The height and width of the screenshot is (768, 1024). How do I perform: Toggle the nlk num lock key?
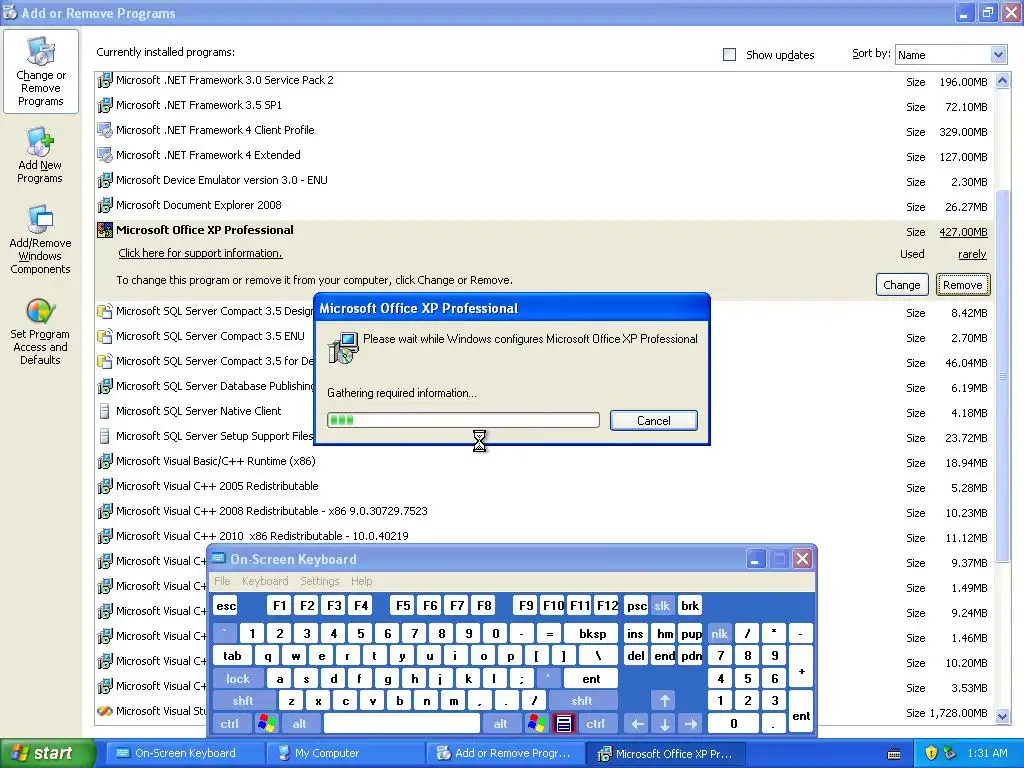[720, 633]
